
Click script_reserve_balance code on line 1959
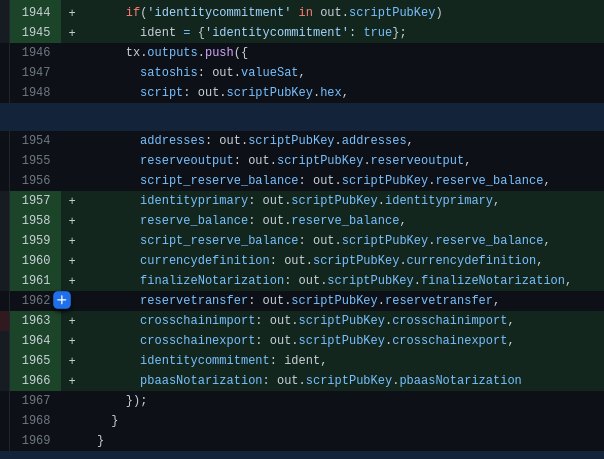point(344,240)
